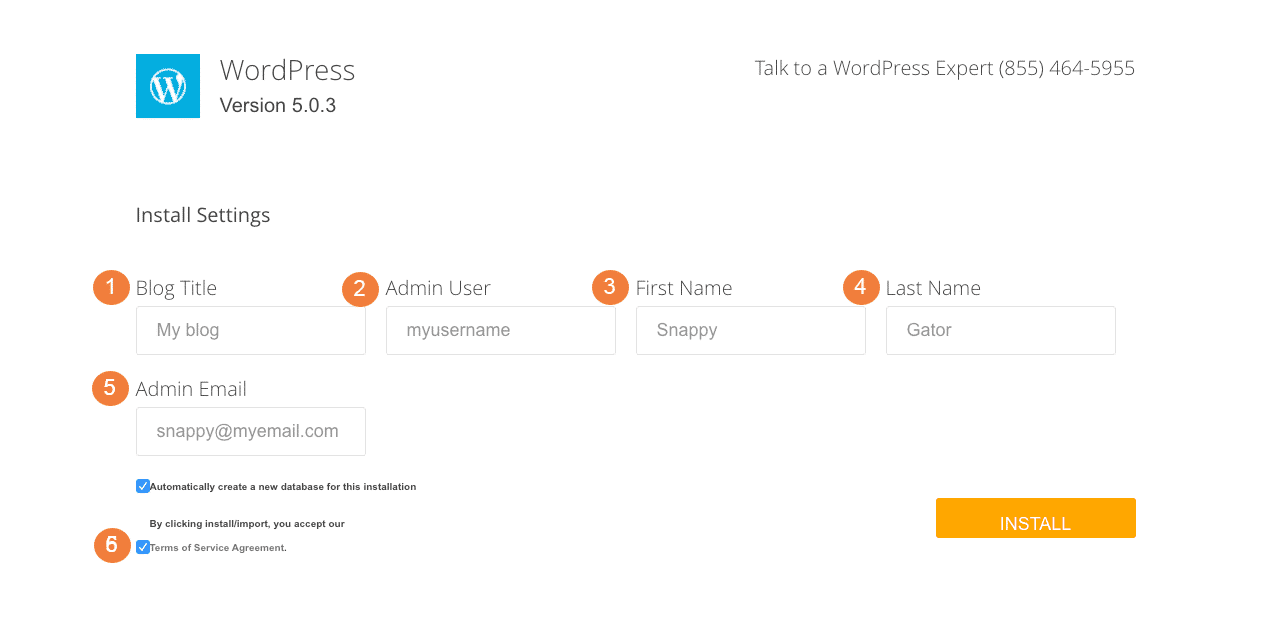Focus the Blog Title input field

[x=251, y=330]
